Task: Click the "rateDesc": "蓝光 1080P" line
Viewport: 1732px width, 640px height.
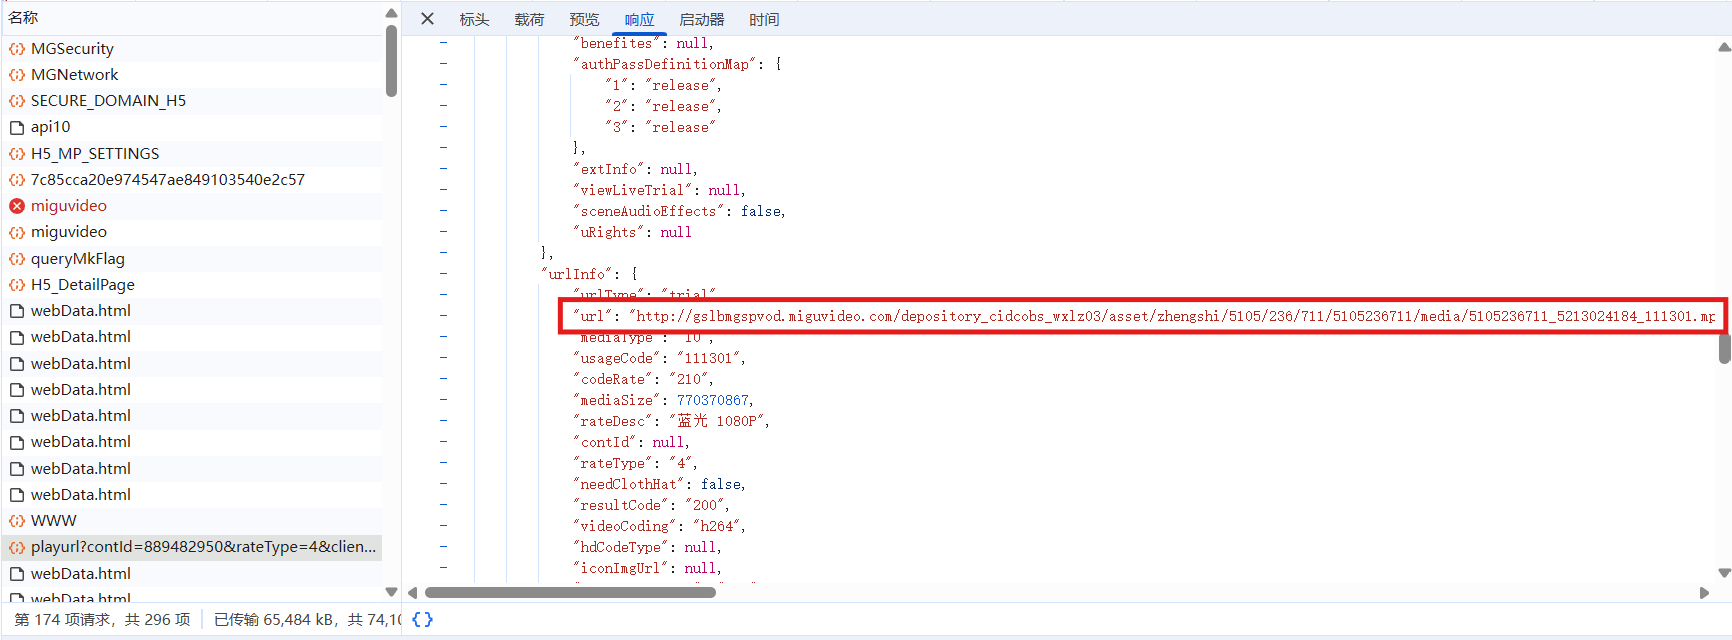Action: tap(671, 421)
